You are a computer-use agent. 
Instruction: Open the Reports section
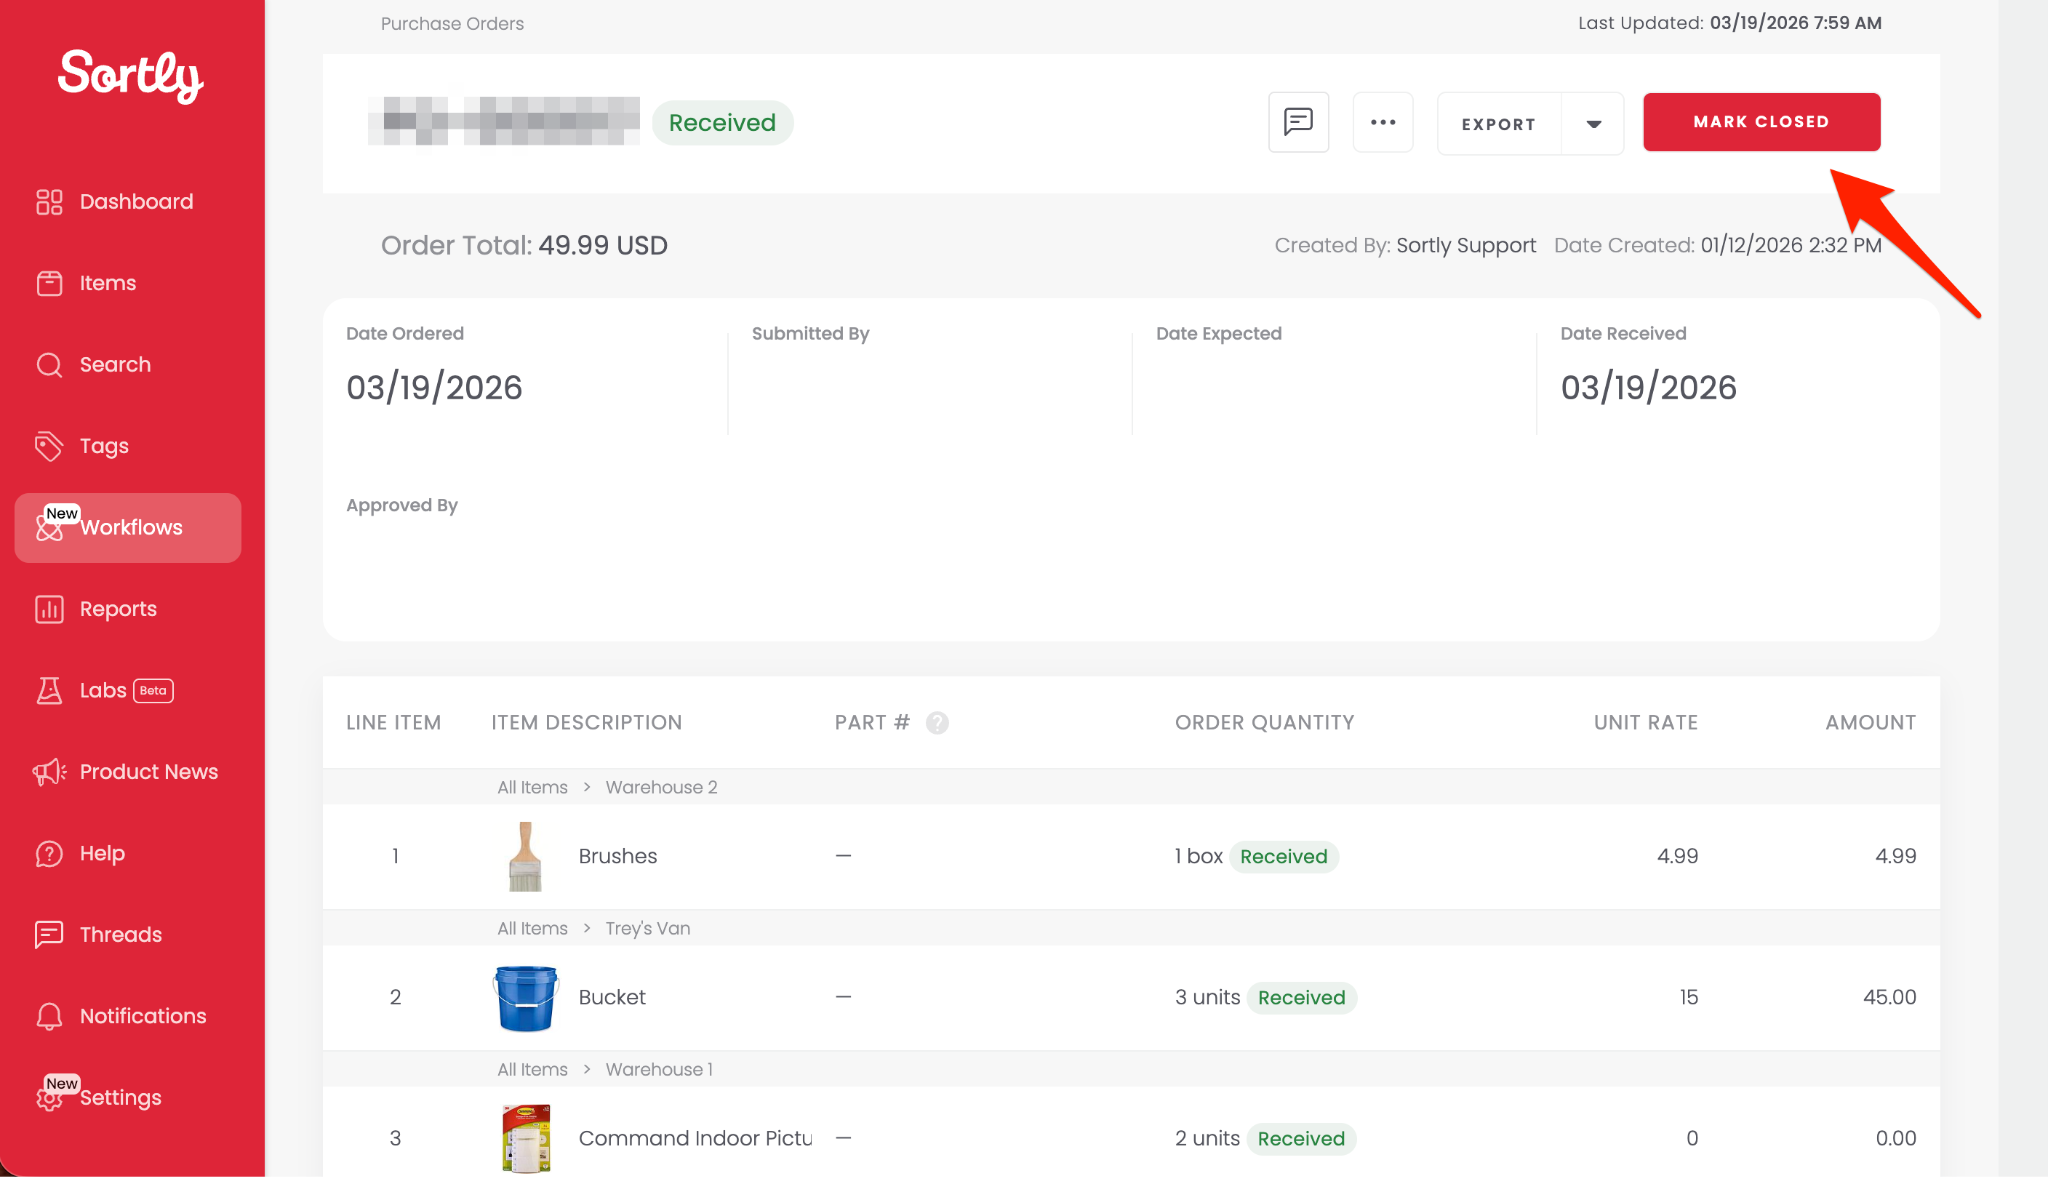coord(117,609)
